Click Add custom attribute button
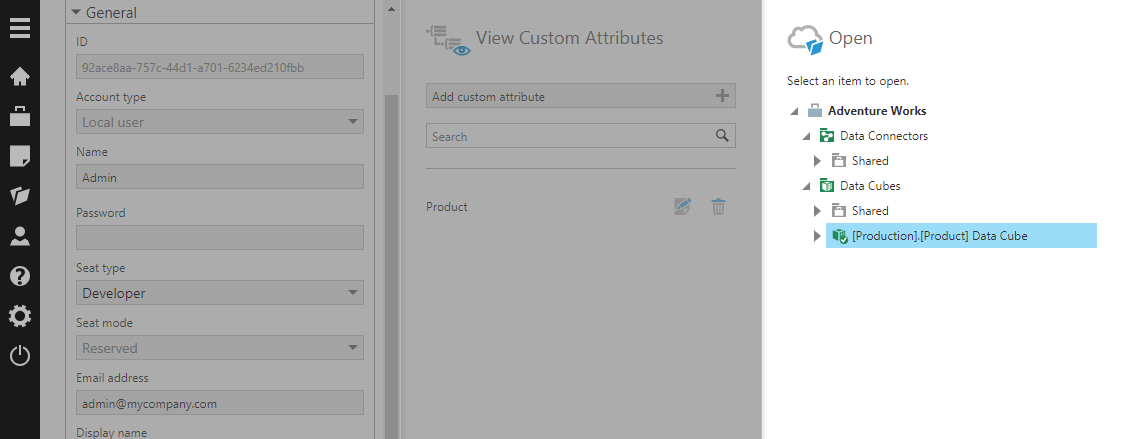Image resolution: width=1121 pixels, height=439 pixels. tap(581, 96)
